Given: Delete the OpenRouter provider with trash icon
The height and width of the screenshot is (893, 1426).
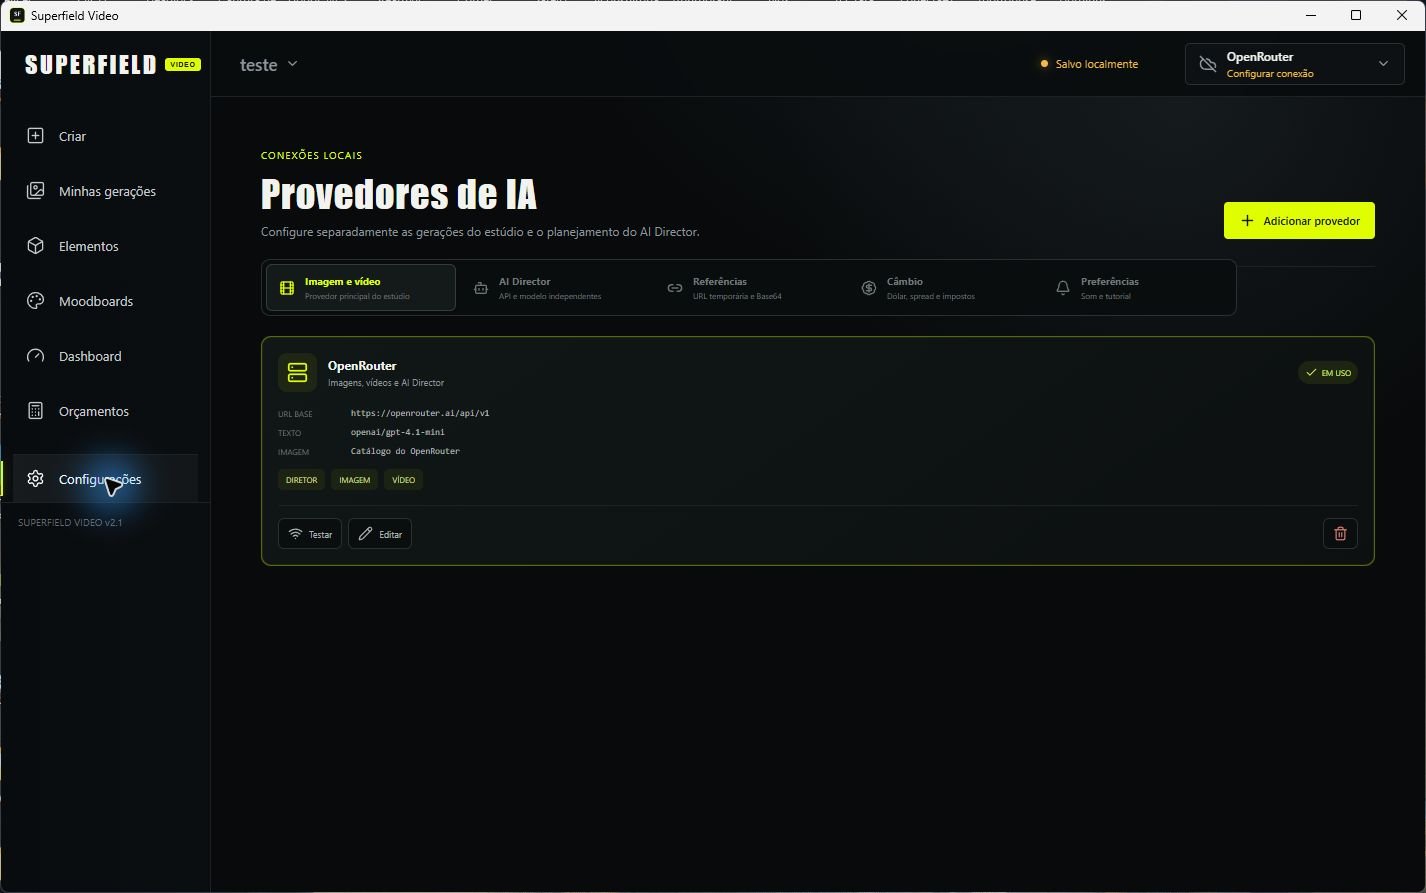Looking at the screenshot, I should pyautogui.click(x=1340, y=534).
